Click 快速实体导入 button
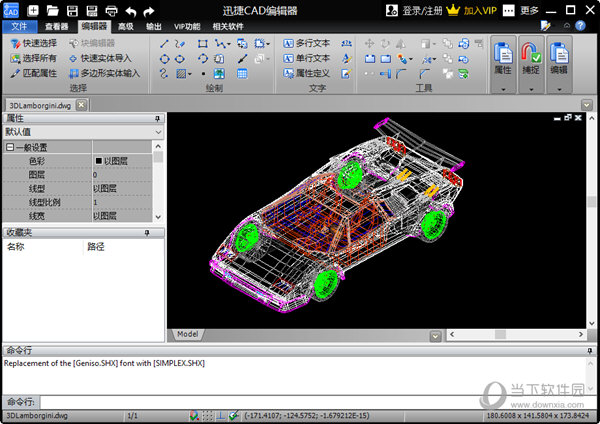 pyautogui.click(x=100, y=59)
